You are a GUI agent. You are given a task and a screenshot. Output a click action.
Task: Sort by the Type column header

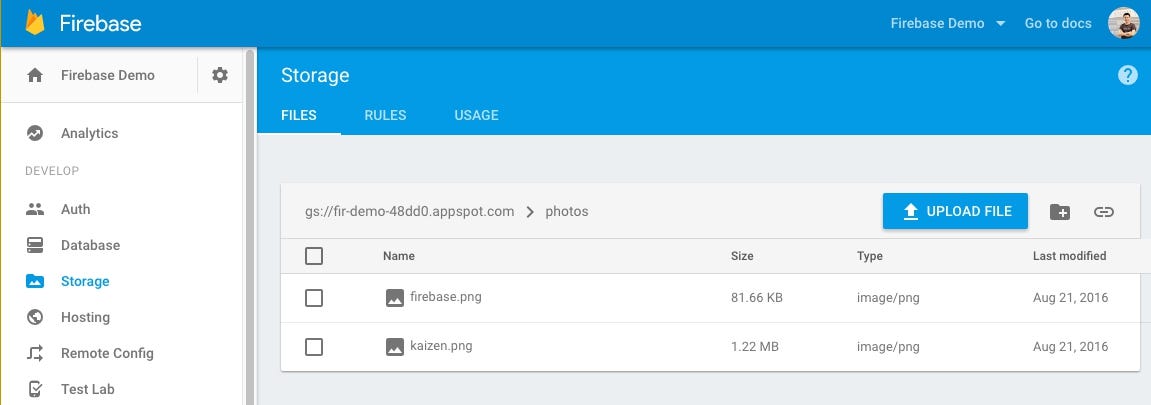(x=870, y=256)
